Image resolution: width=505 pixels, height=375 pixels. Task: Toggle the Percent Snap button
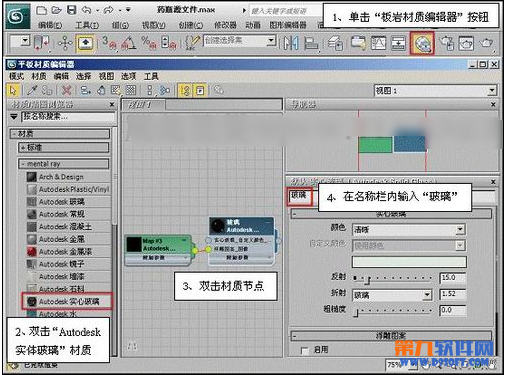[x=149, y=43]
